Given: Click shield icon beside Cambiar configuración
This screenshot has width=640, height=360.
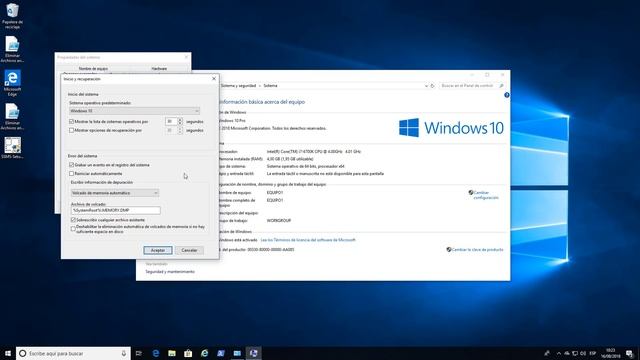Looking at the screenshot, I should (x=471, y=192).
